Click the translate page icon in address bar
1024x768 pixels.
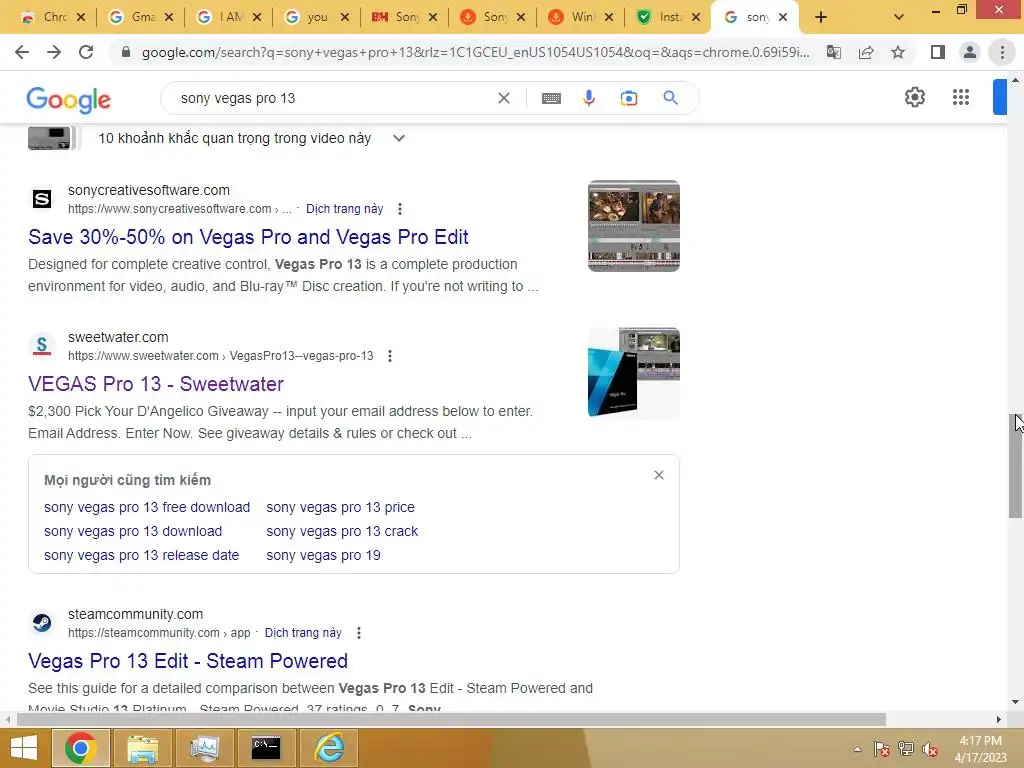834,52
